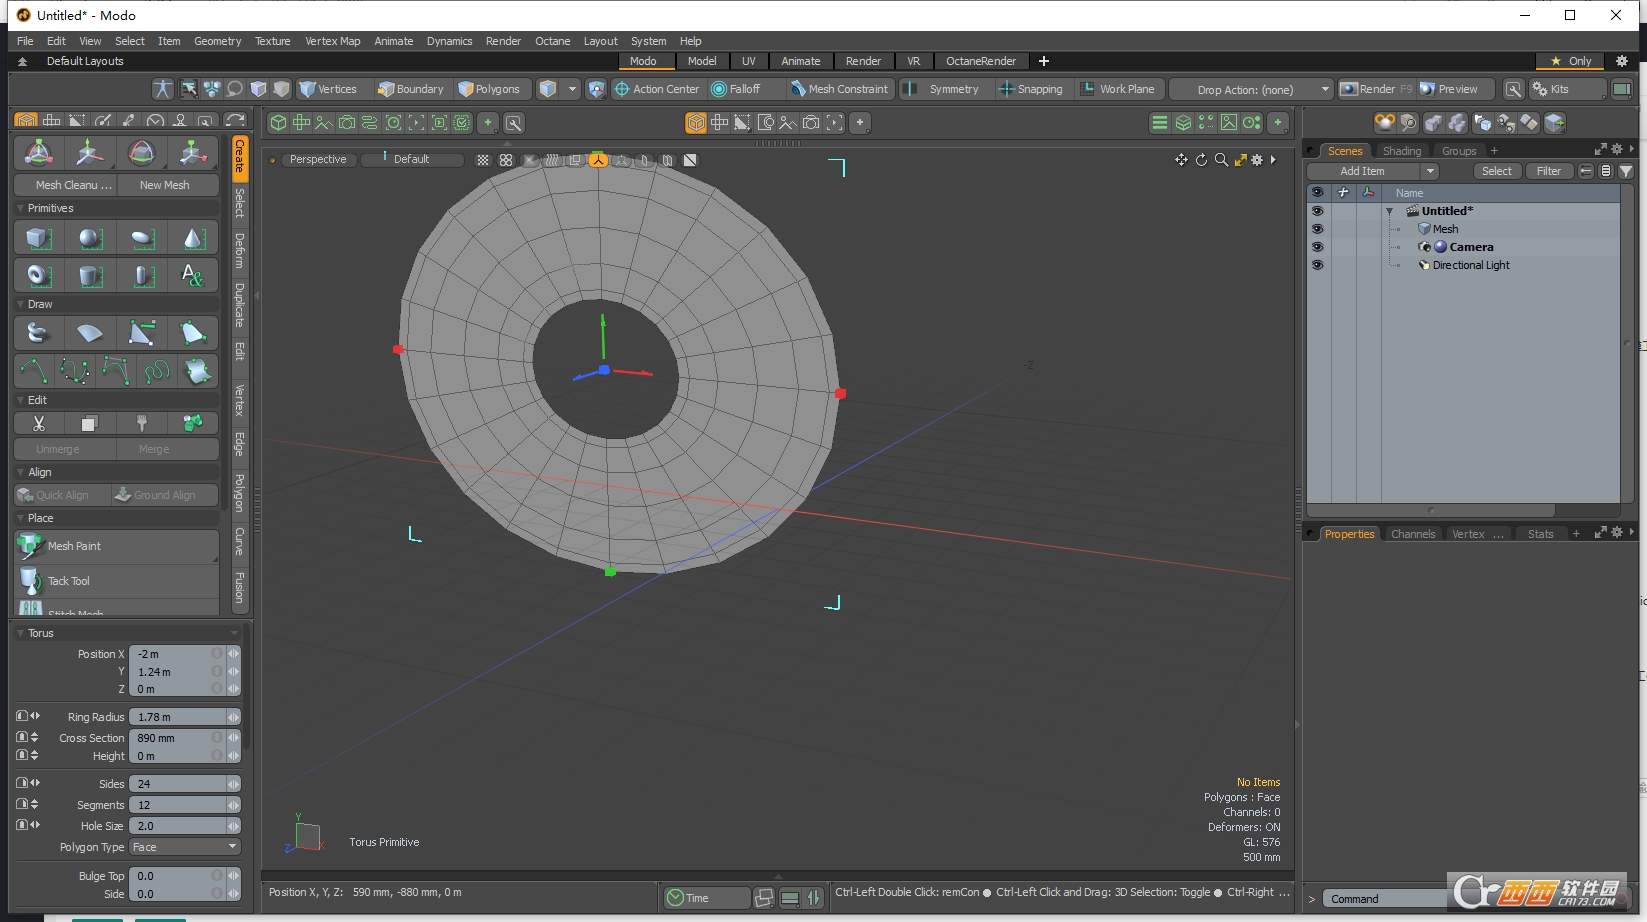Select the Torus primitive tool
Screen dimensions: 1647x922
[x=39, y=275]
